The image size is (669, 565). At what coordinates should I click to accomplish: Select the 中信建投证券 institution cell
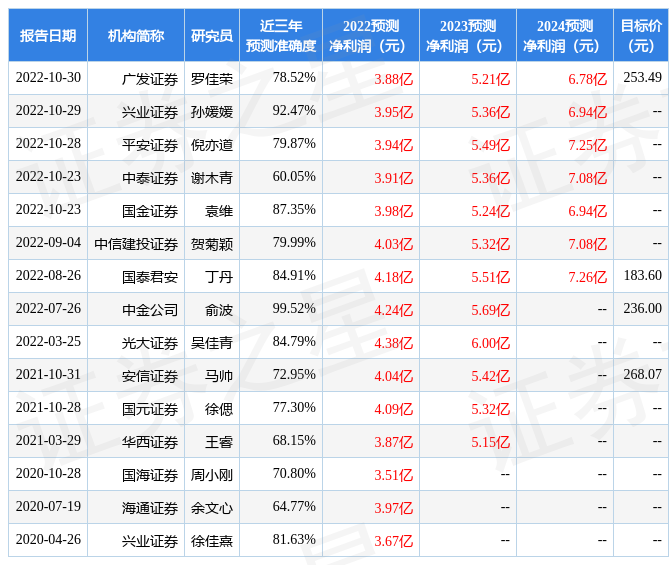pyautogui.click(x=136, y=244)
